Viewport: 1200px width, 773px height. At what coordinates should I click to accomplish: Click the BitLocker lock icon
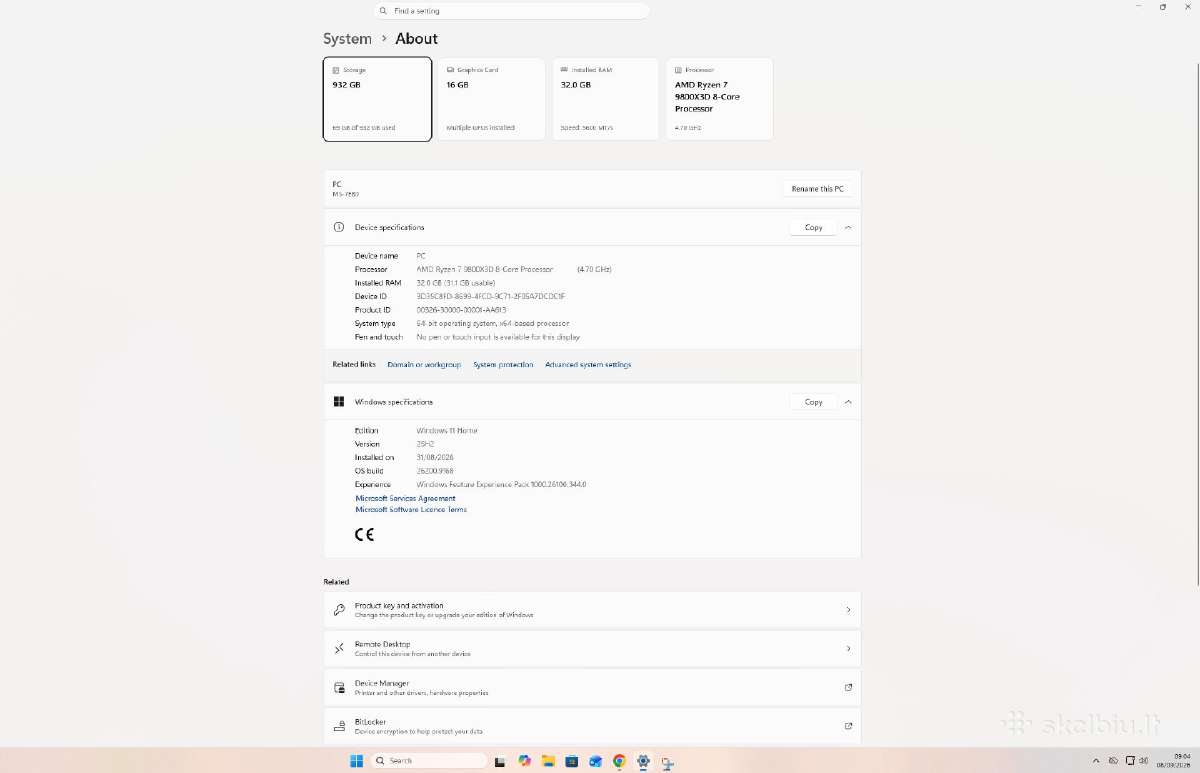(x=339, y=726)
